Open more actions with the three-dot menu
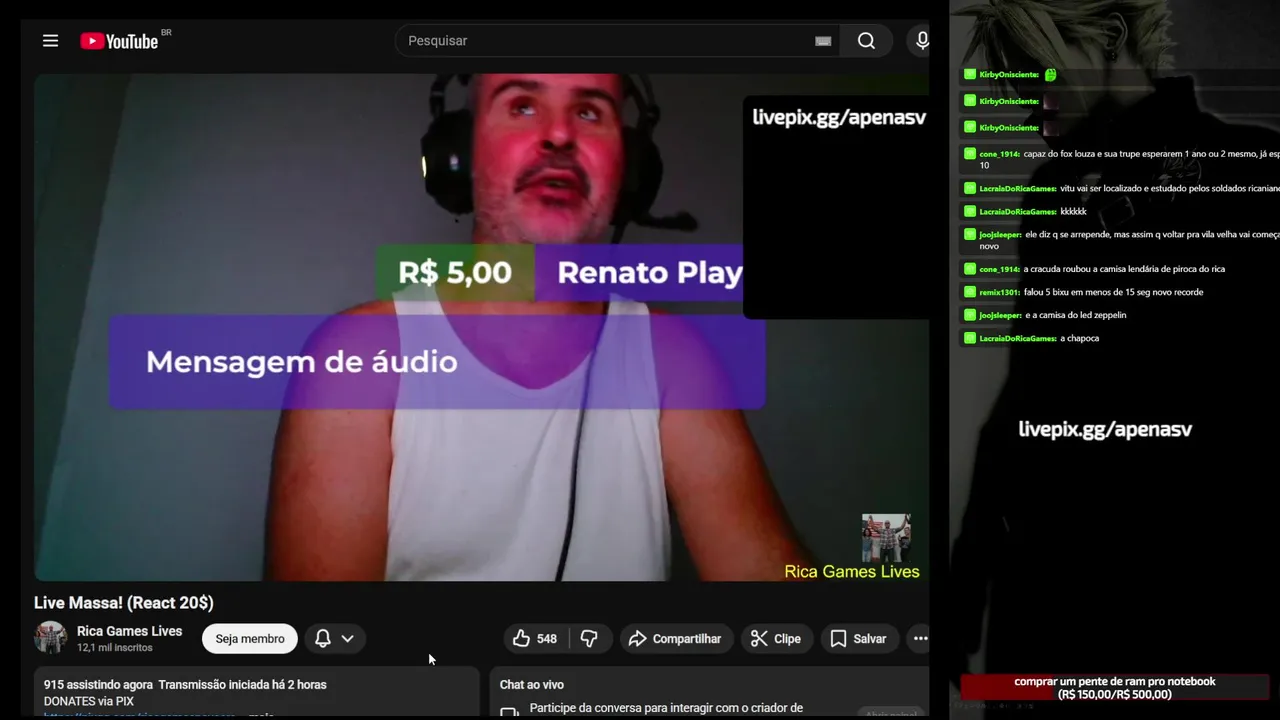 920,638
